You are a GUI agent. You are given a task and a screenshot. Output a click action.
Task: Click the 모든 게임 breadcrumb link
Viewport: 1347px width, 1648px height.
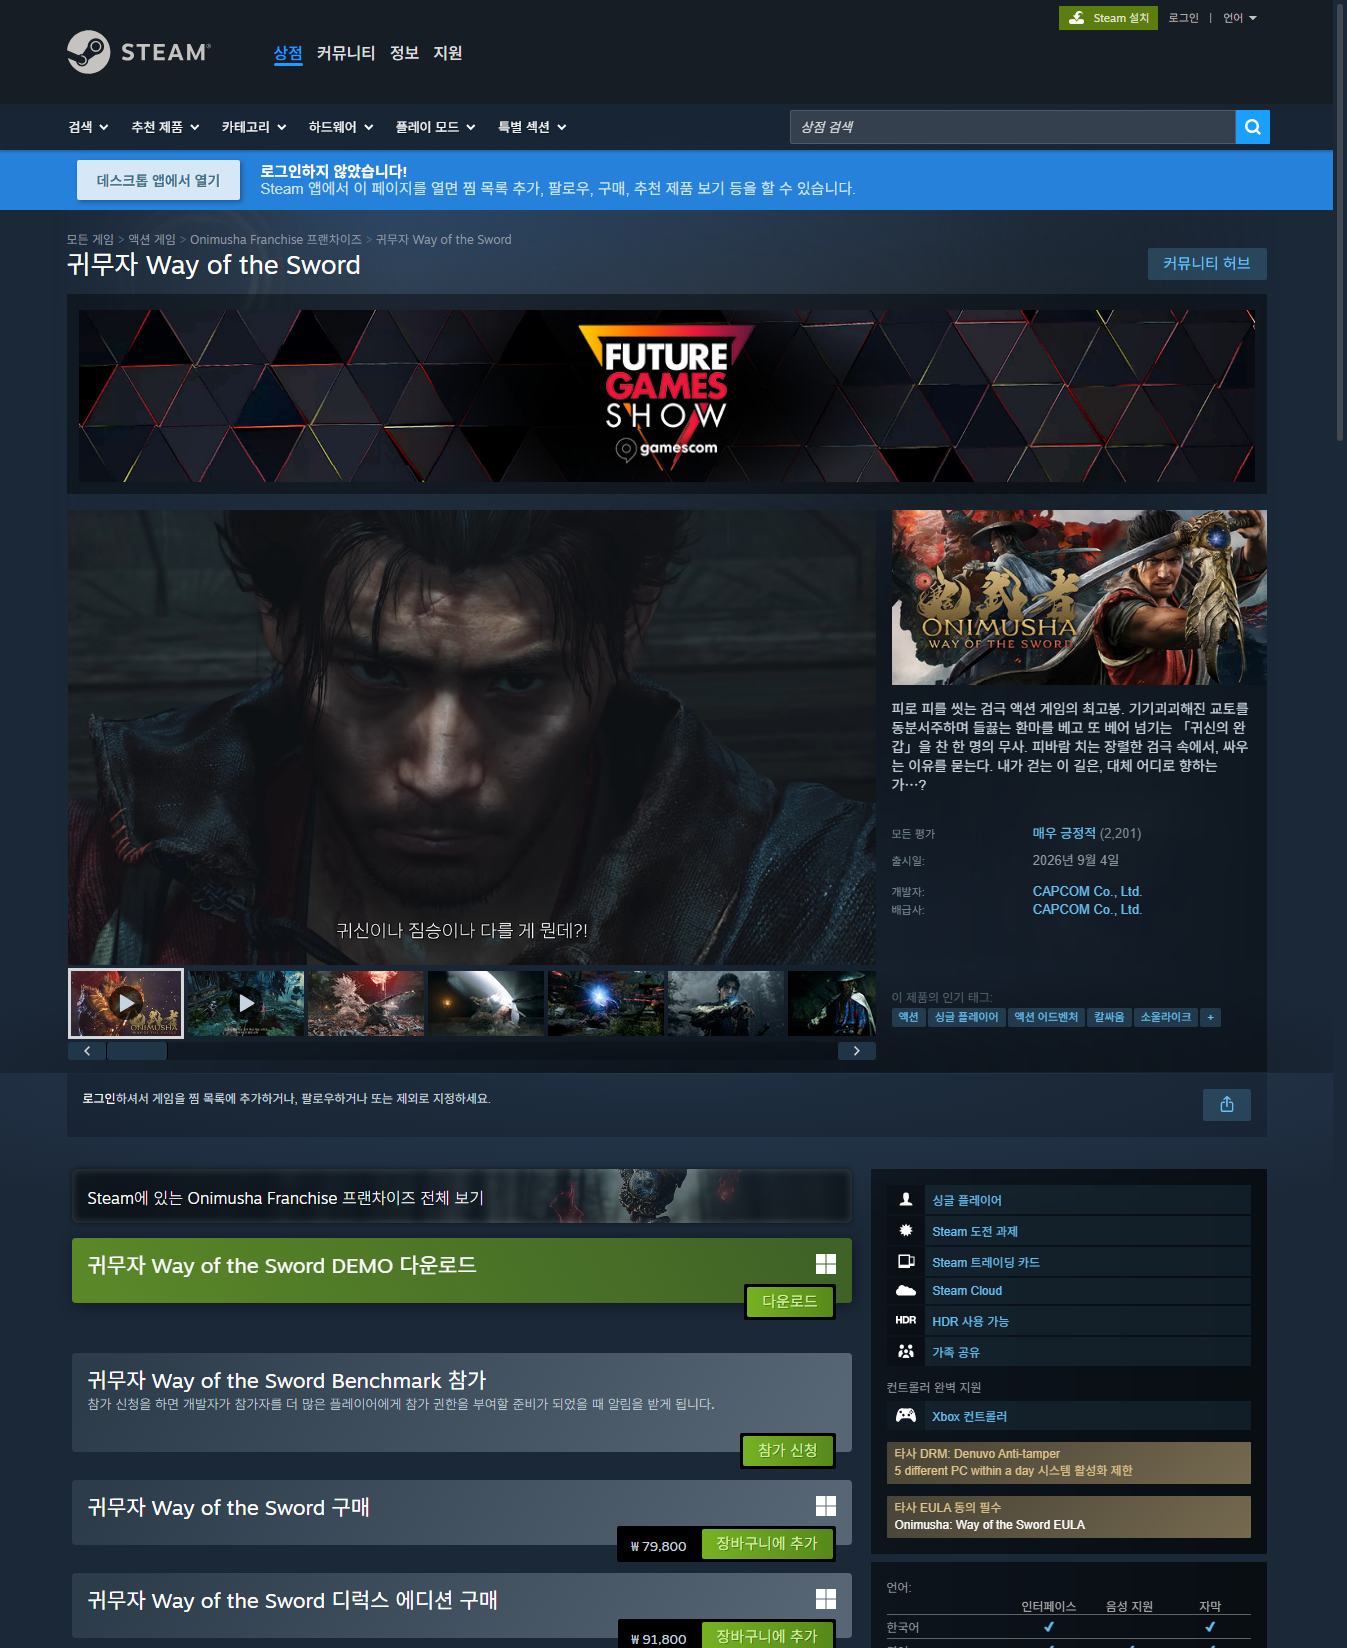pyautogui.click(x=90, y=239)
